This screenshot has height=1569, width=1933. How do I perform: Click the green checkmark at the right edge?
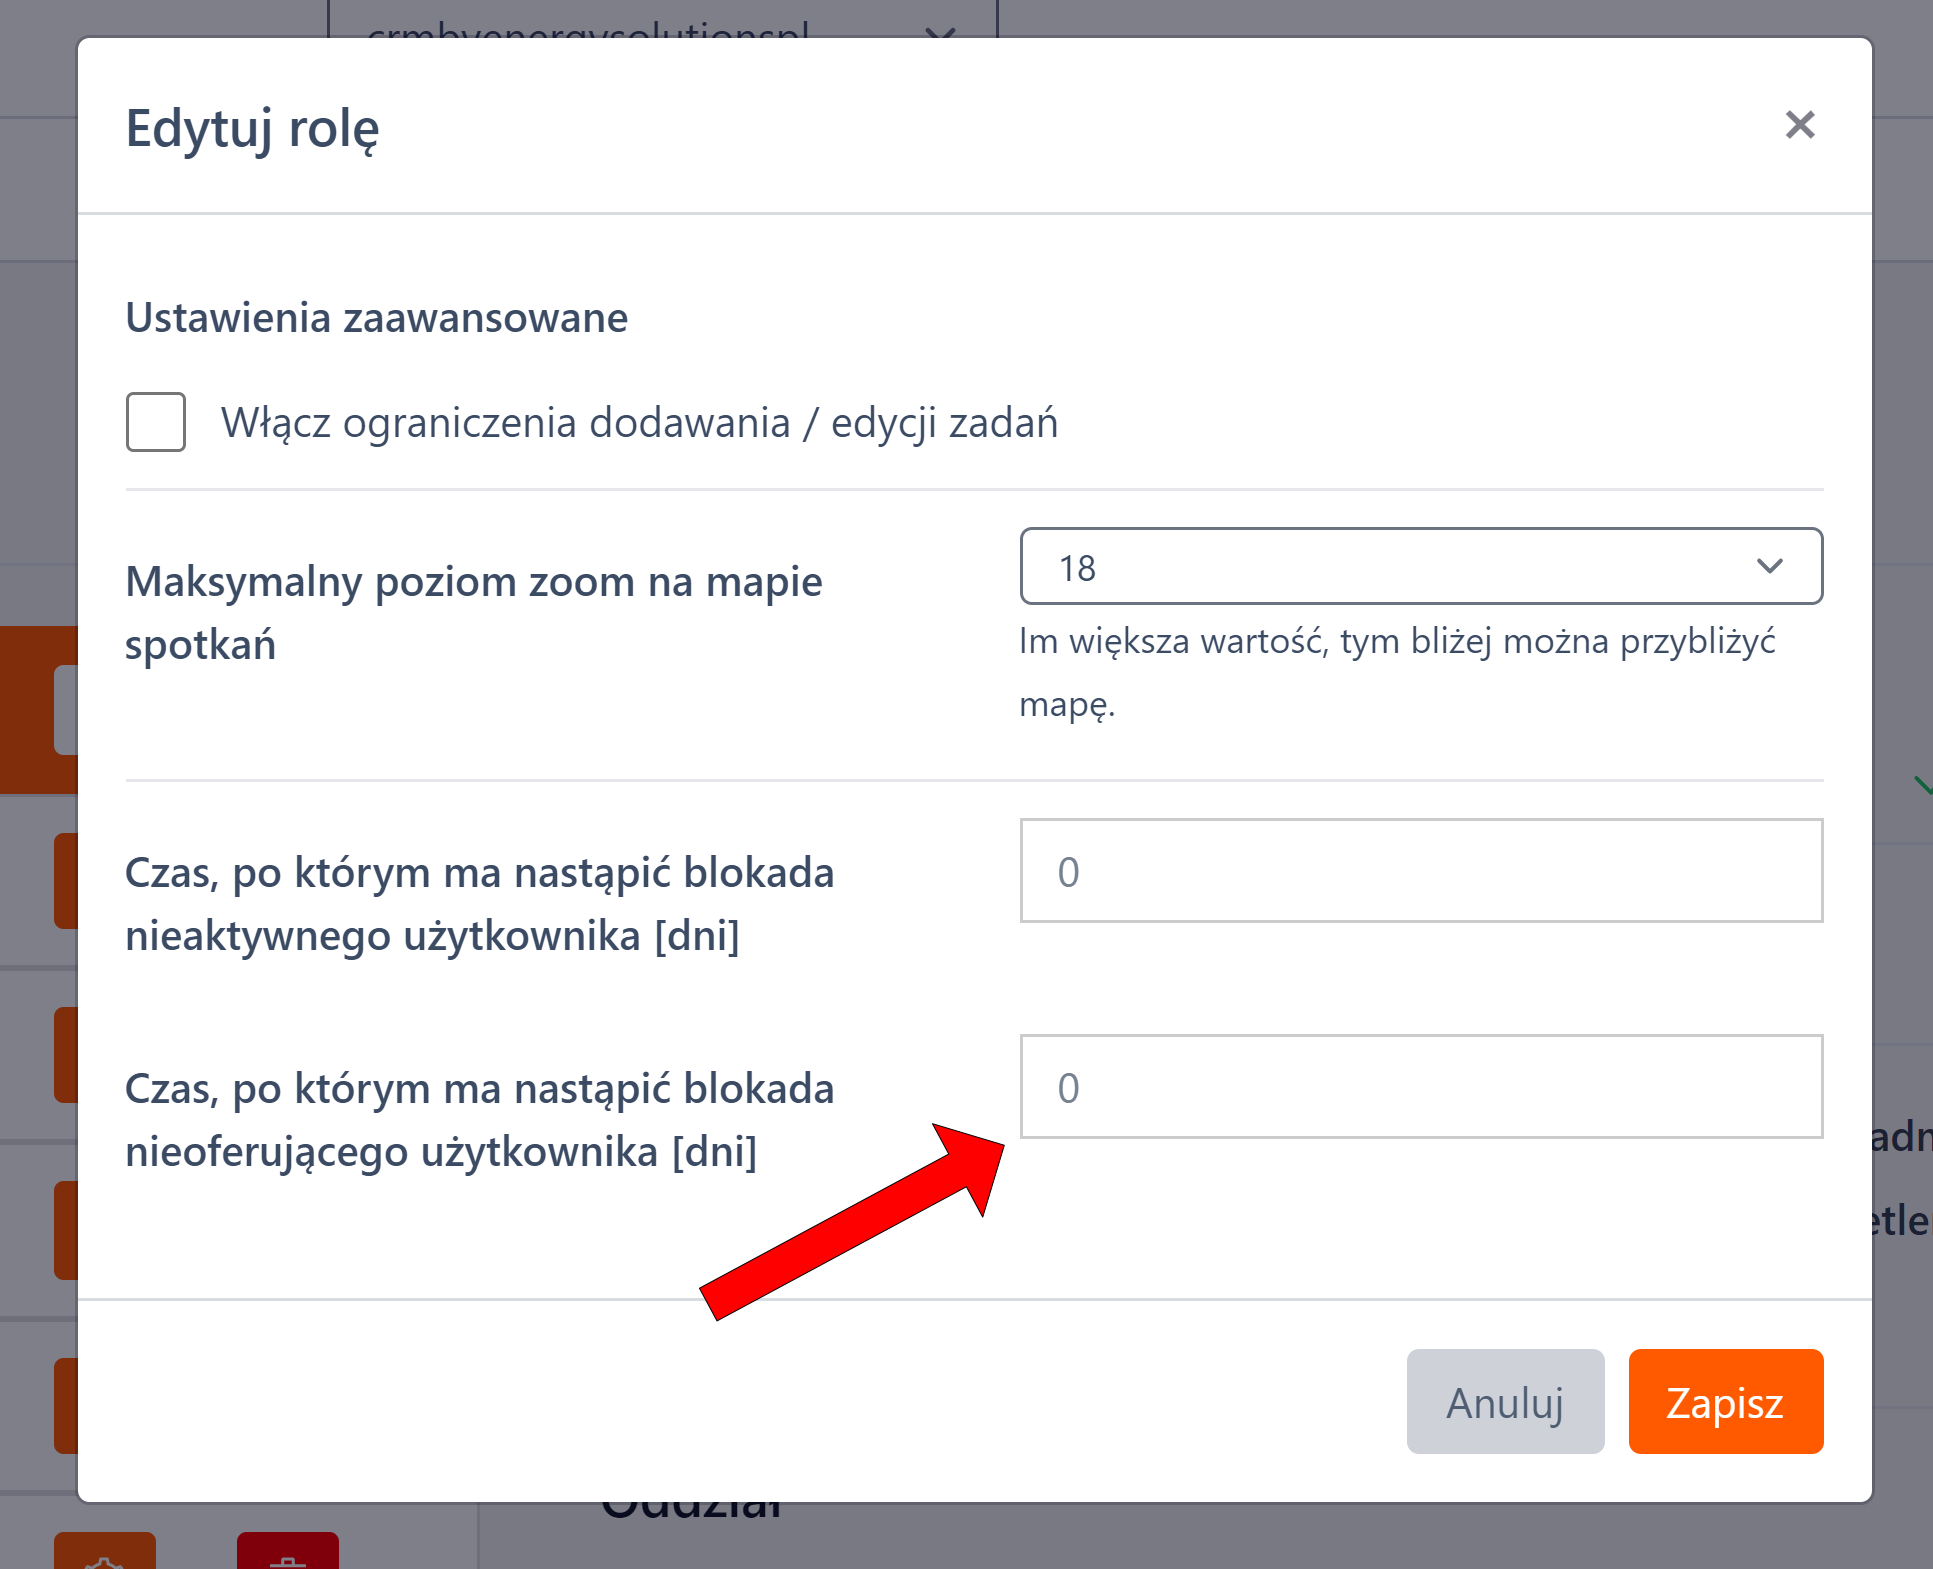[1923, 785]
